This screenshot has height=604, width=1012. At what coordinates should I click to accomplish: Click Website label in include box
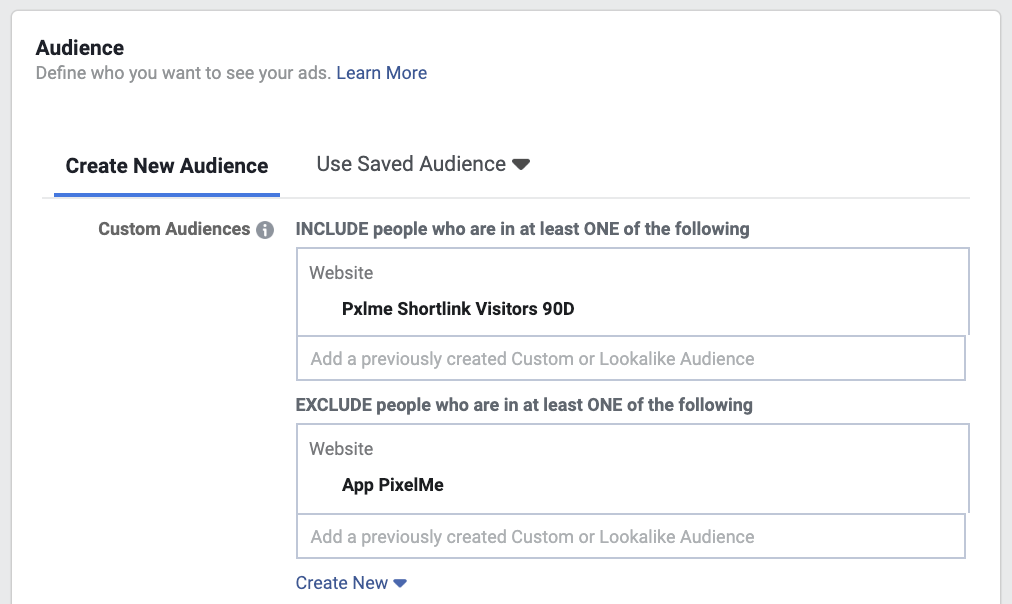341,273
